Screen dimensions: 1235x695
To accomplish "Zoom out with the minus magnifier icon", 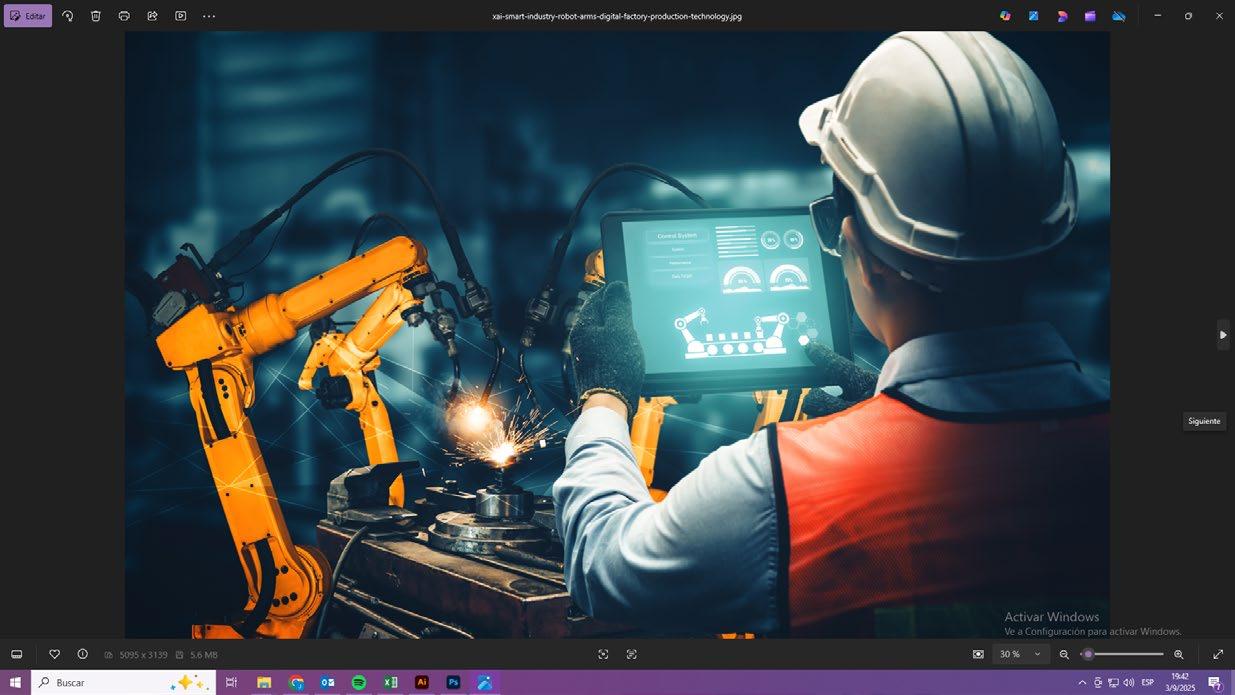I will point(1064,654).
